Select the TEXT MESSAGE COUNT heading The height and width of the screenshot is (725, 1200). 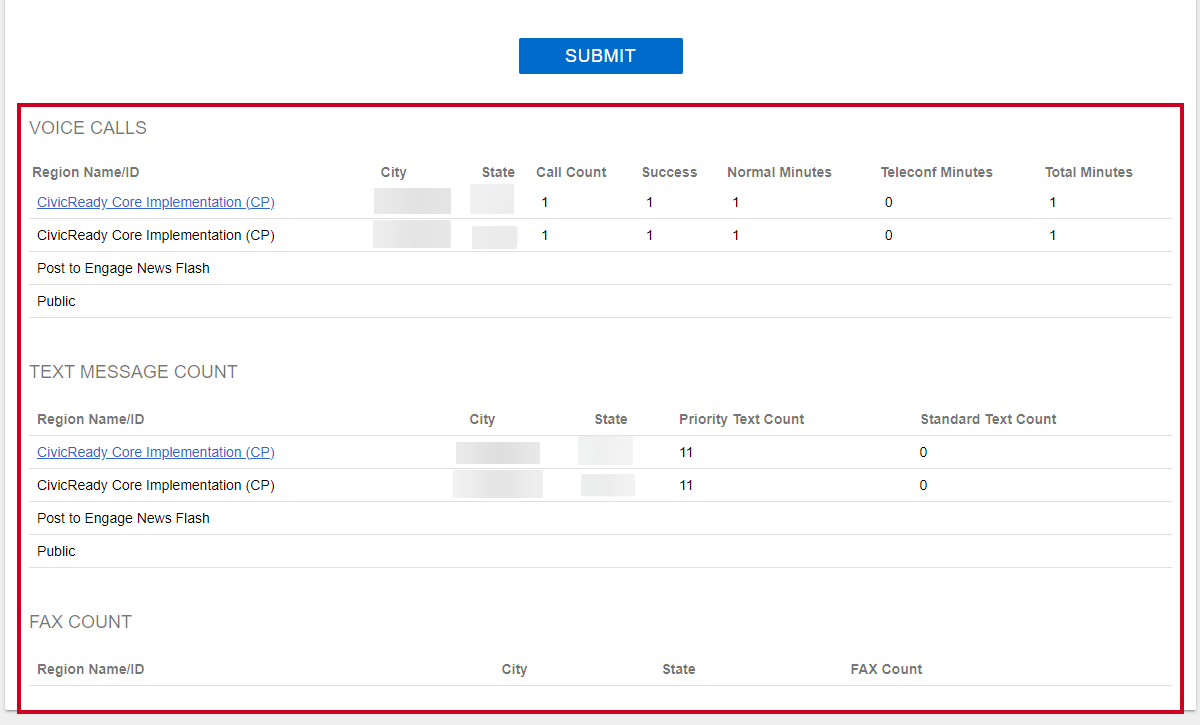133,372
